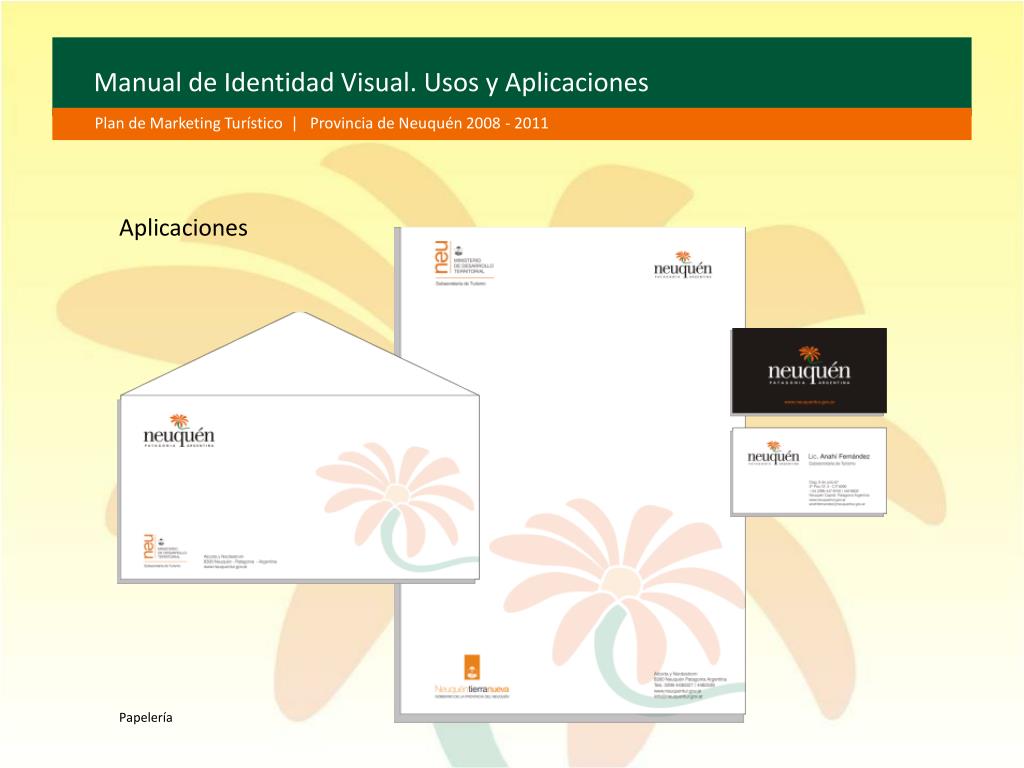Viewport: 1024px width, 768px height.
Task: Click the title 'Manual de Identidad Visual. Usos y Aplicaciones'
Action: pyautogui.click(x=371, y=82)
